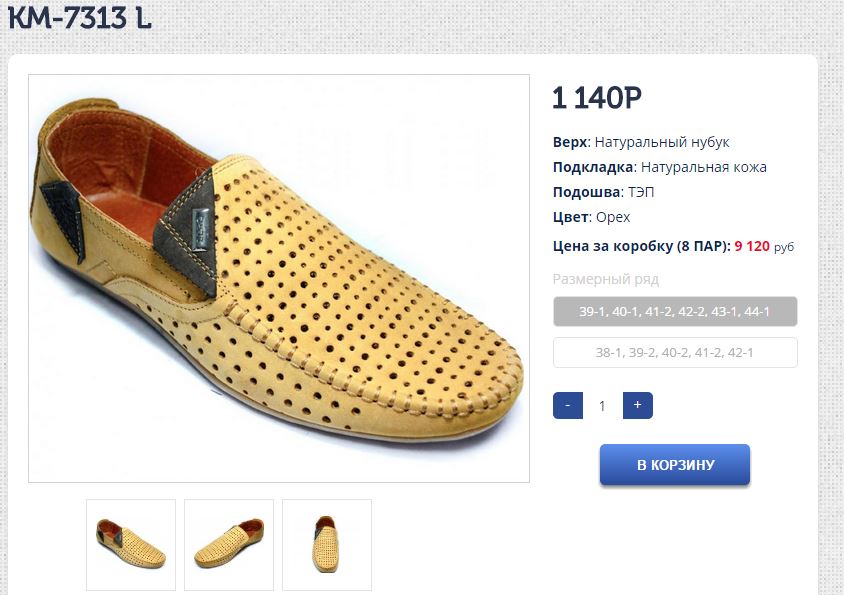Click the 'Подкладка: Натуральная кожа' line

tap(659, 167)
